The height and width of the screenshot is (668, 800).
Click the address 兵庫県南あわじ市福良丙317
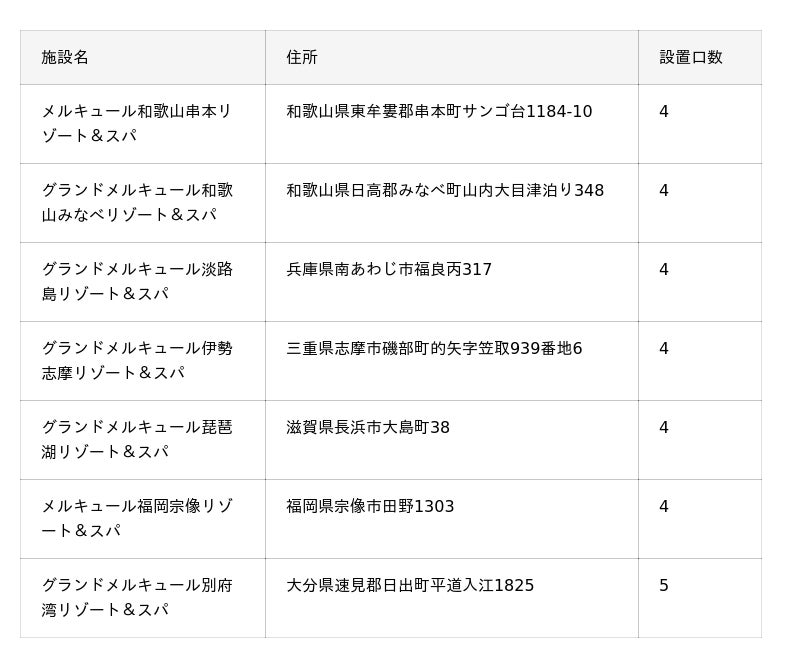(x=389, y=270)
